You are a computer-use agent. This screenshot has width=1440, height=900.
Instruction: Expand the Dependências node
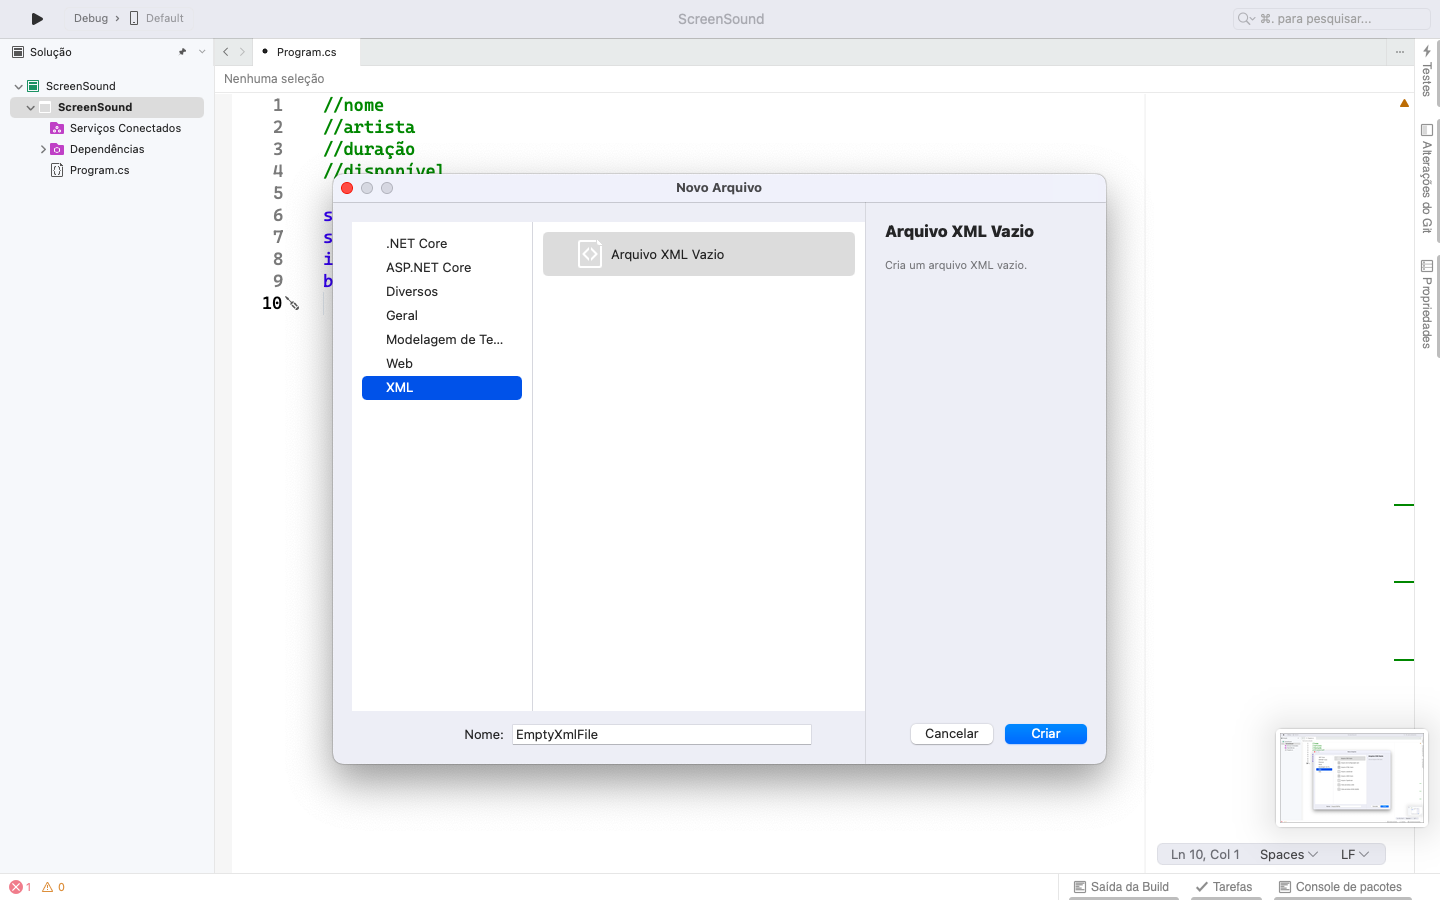coord(43,149)
